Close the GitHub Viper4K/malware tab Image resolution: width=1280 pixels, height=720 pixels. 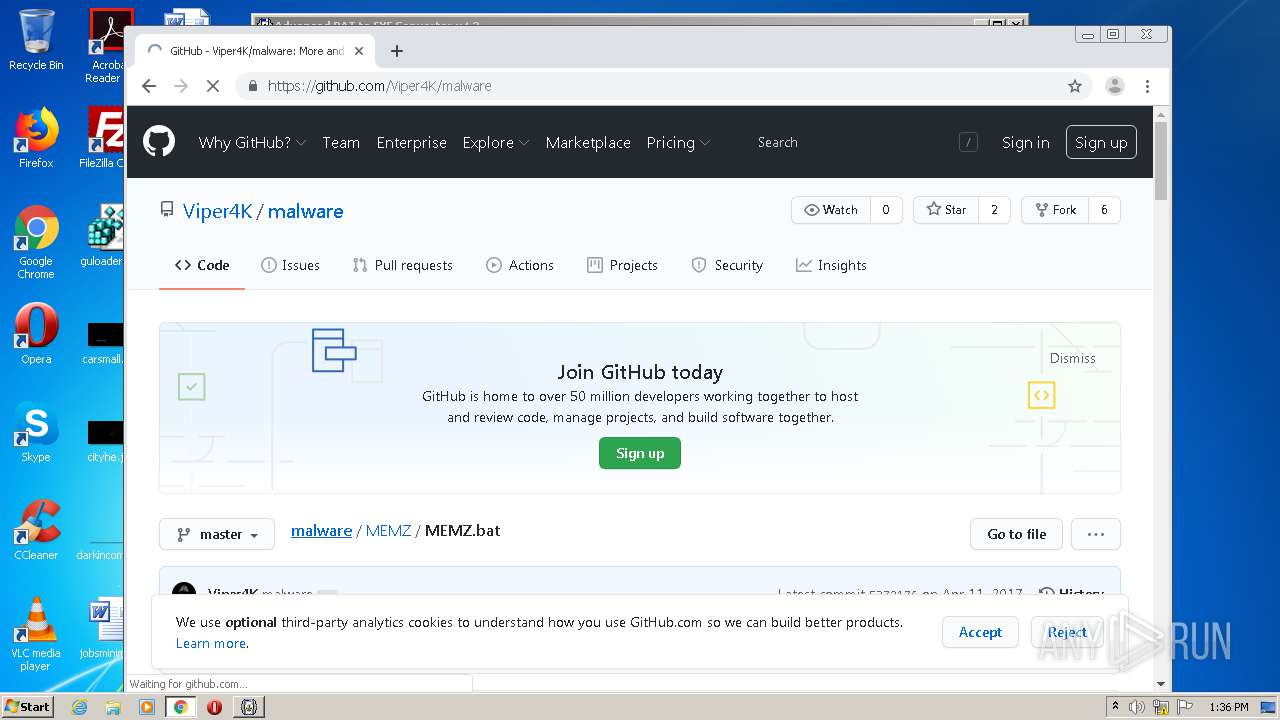point(359,51)
